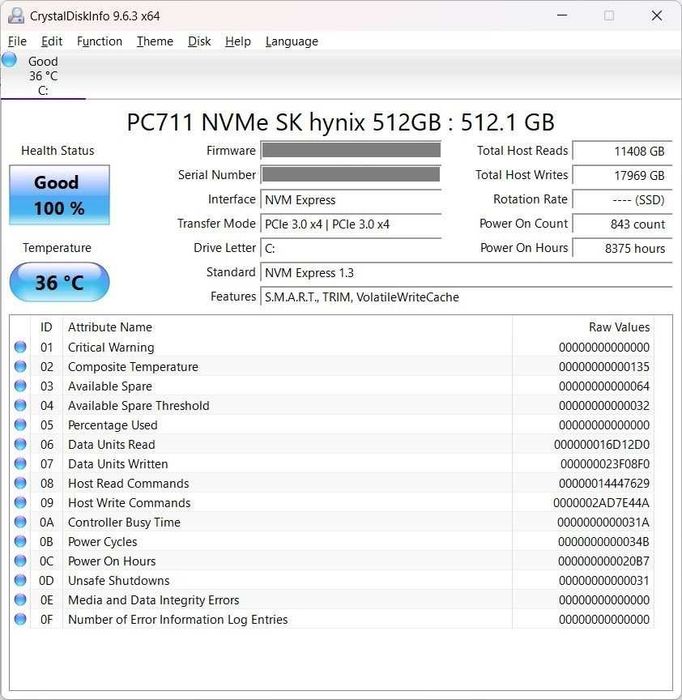
Task: Open the Disk menu
Action: tap(199, 42)
